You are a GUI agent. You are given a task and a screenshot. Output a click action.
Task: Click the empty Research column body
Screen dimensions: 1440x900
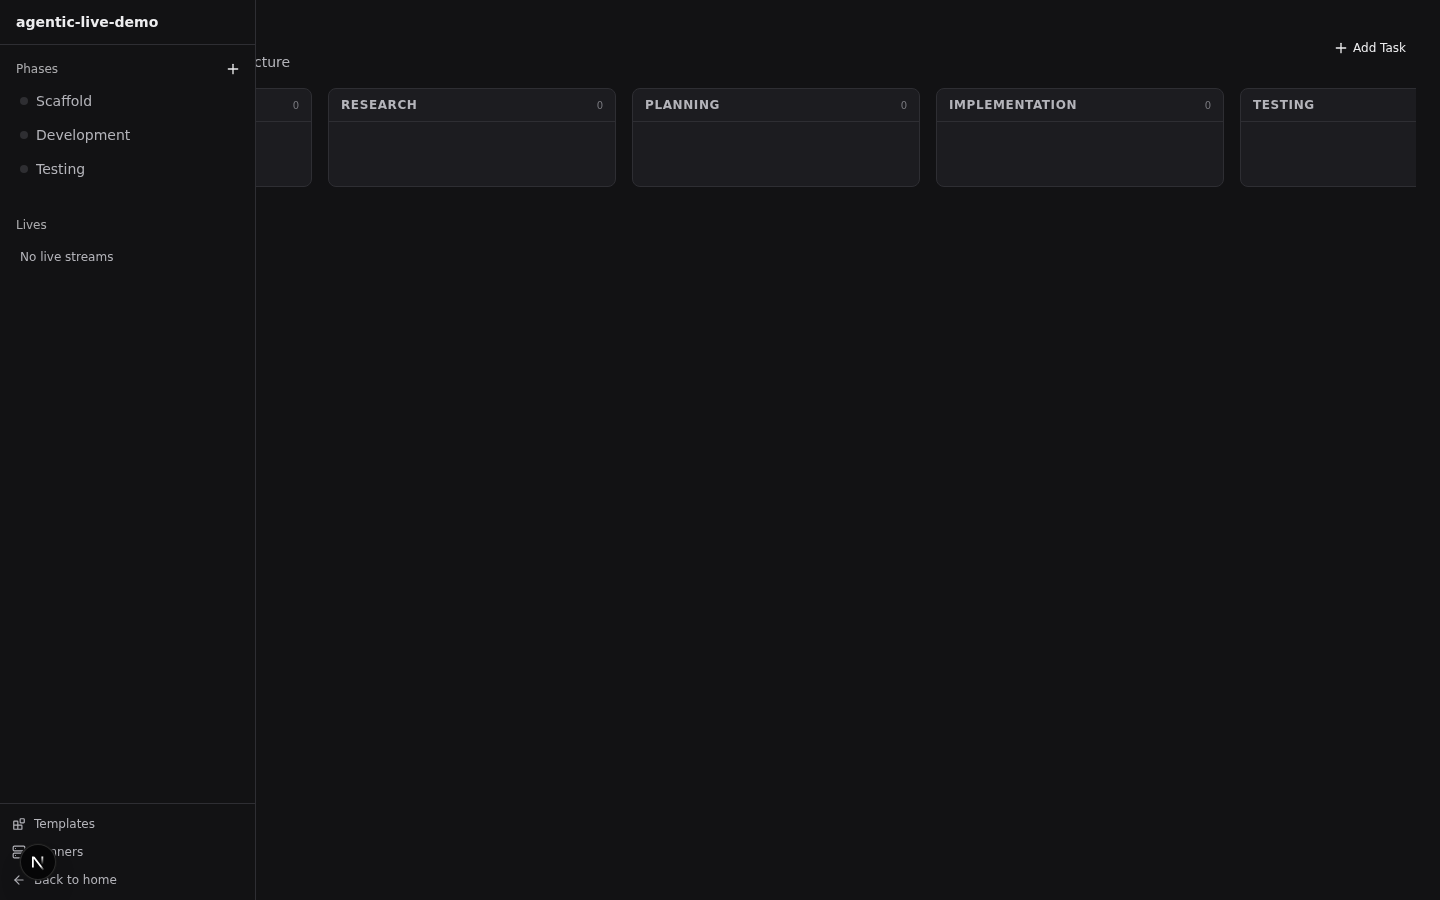tap(472, 154)
